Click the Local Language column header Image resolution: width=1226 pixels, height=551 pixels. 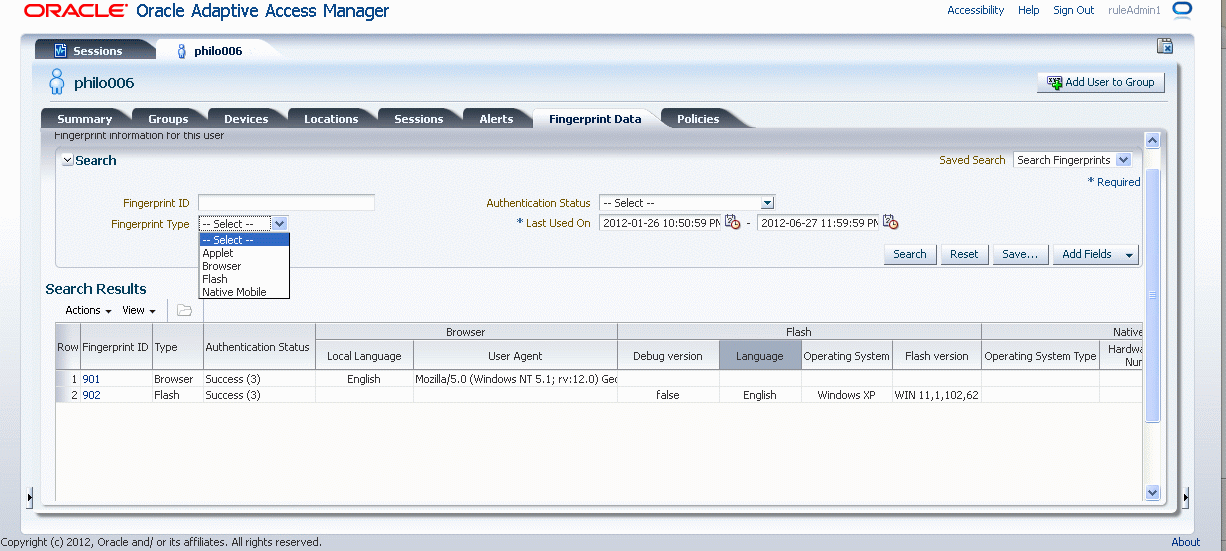(x=364, y=355)
